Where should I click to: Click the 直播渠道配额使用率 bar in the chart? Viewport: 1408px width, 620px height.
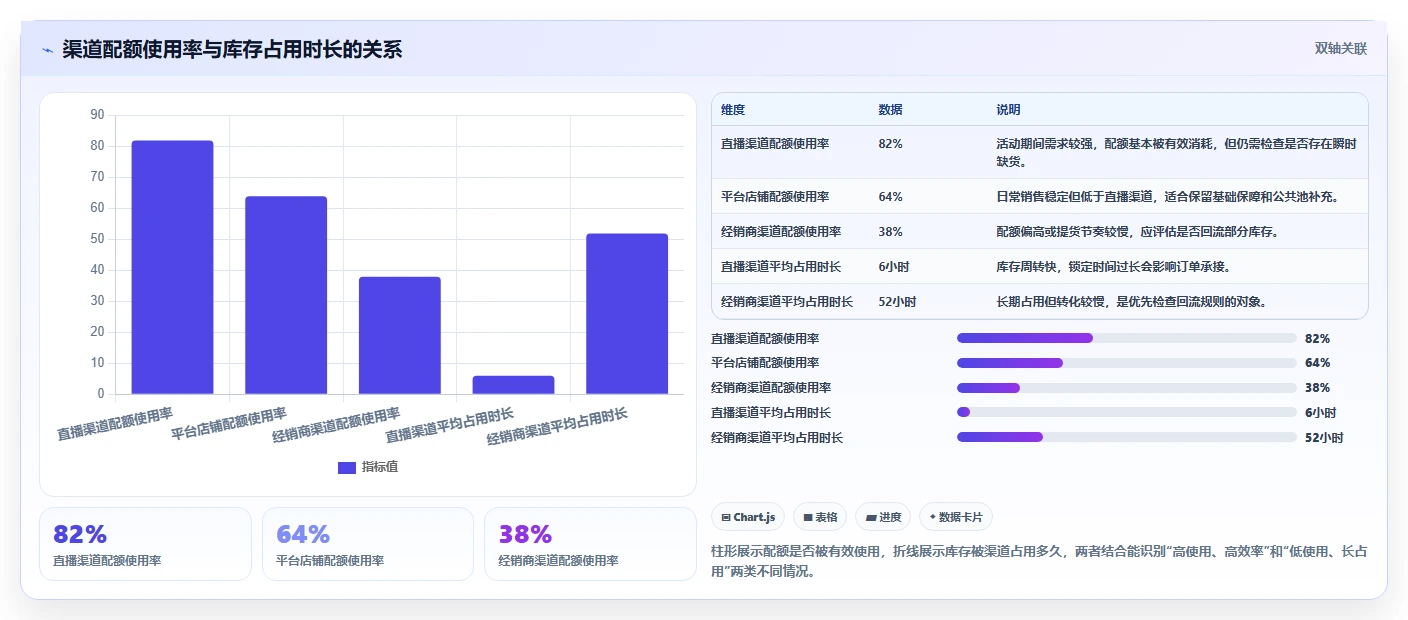click(172, 267)
